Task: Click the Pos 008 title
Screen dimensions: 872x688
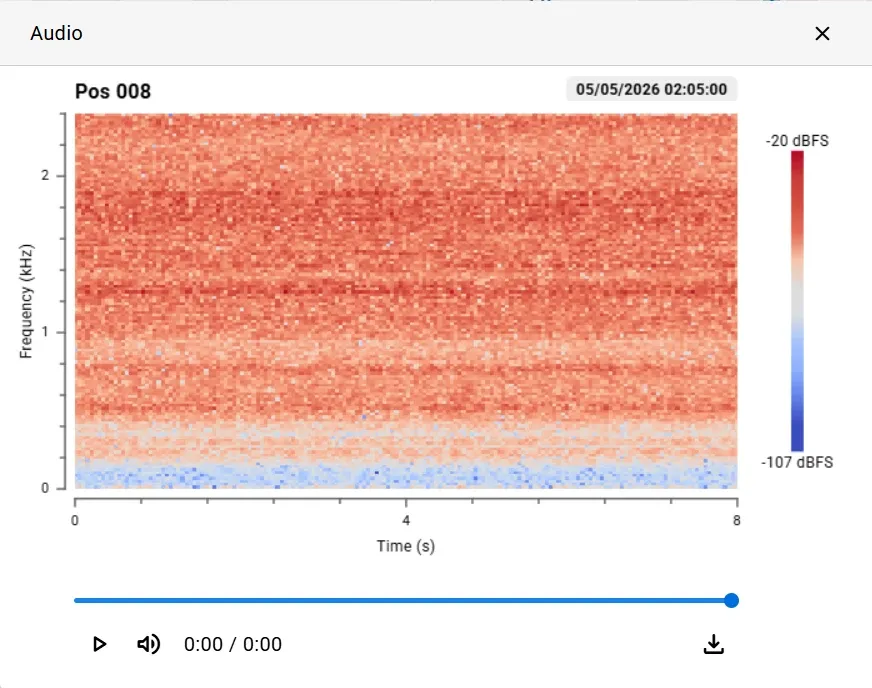Action: click(x=113, y=91)
